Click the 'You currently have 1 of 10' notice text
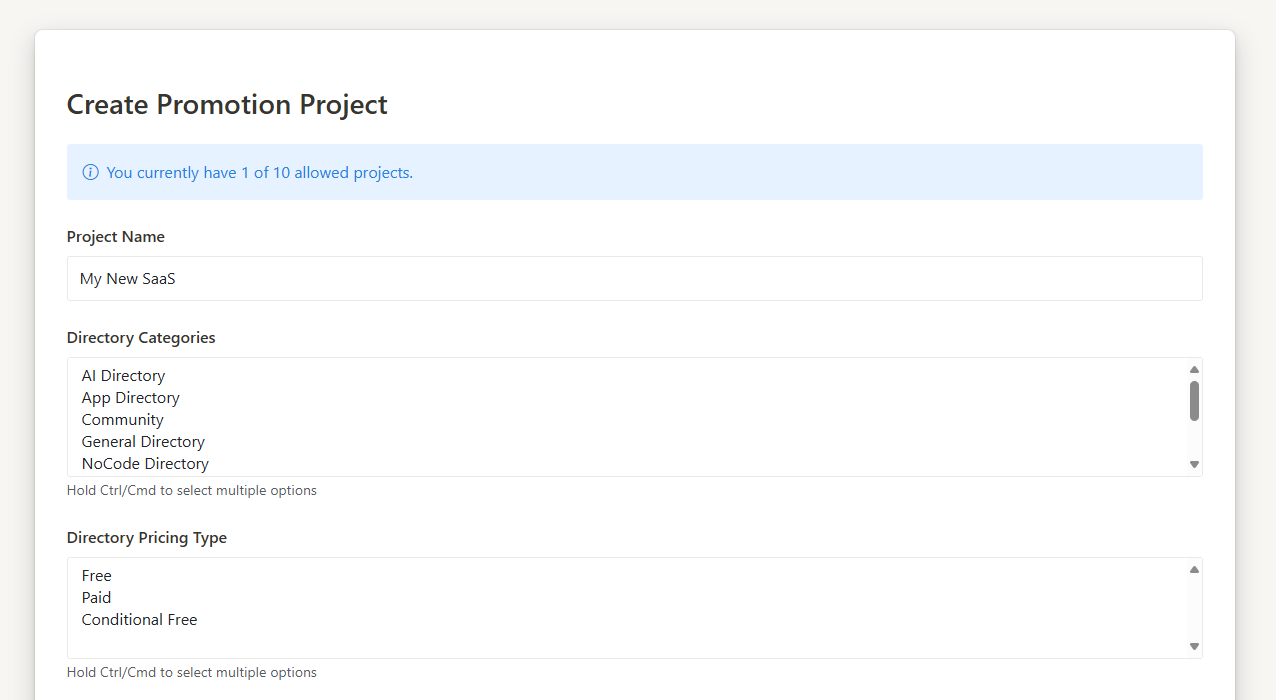 click(260, 172)
